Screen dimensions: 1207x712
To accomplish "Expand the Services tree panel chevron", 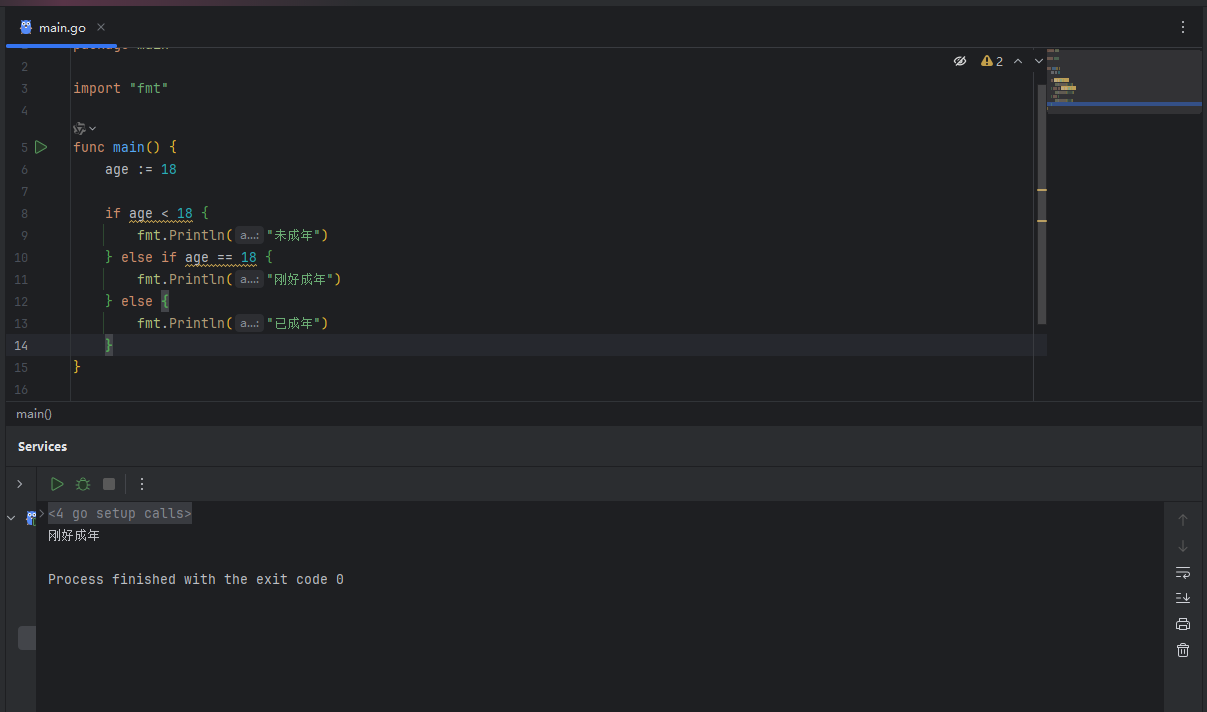I will click(19, 484).
